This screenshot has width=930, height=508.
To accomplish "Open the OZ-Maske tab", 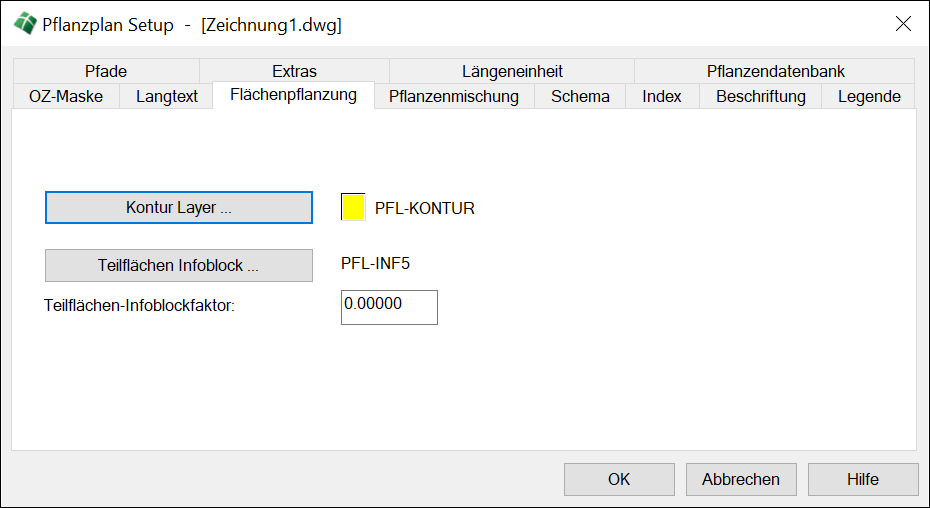I will click(66, 96).
